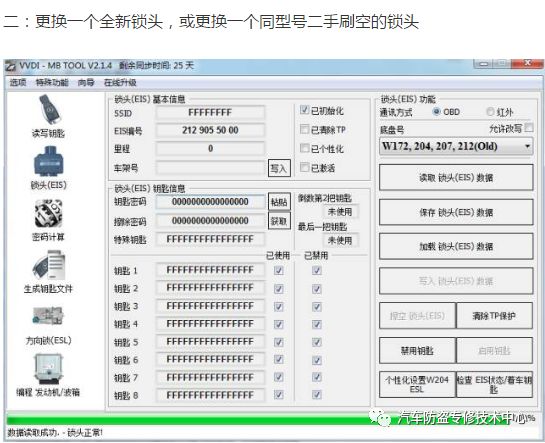This screenshot has height=443, width=545.
Task: Click status text 数据读取成功 - 锁头正常
Action: [x=55, y=433]
